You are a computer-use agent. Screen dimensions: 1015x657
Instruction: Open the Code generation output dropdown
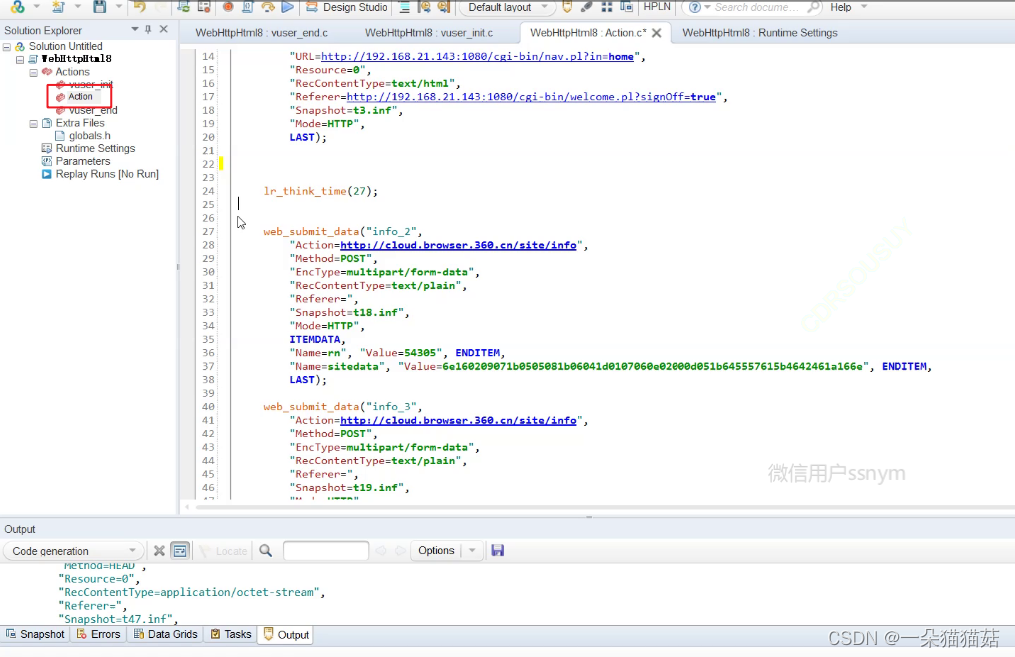click(73, 551)
